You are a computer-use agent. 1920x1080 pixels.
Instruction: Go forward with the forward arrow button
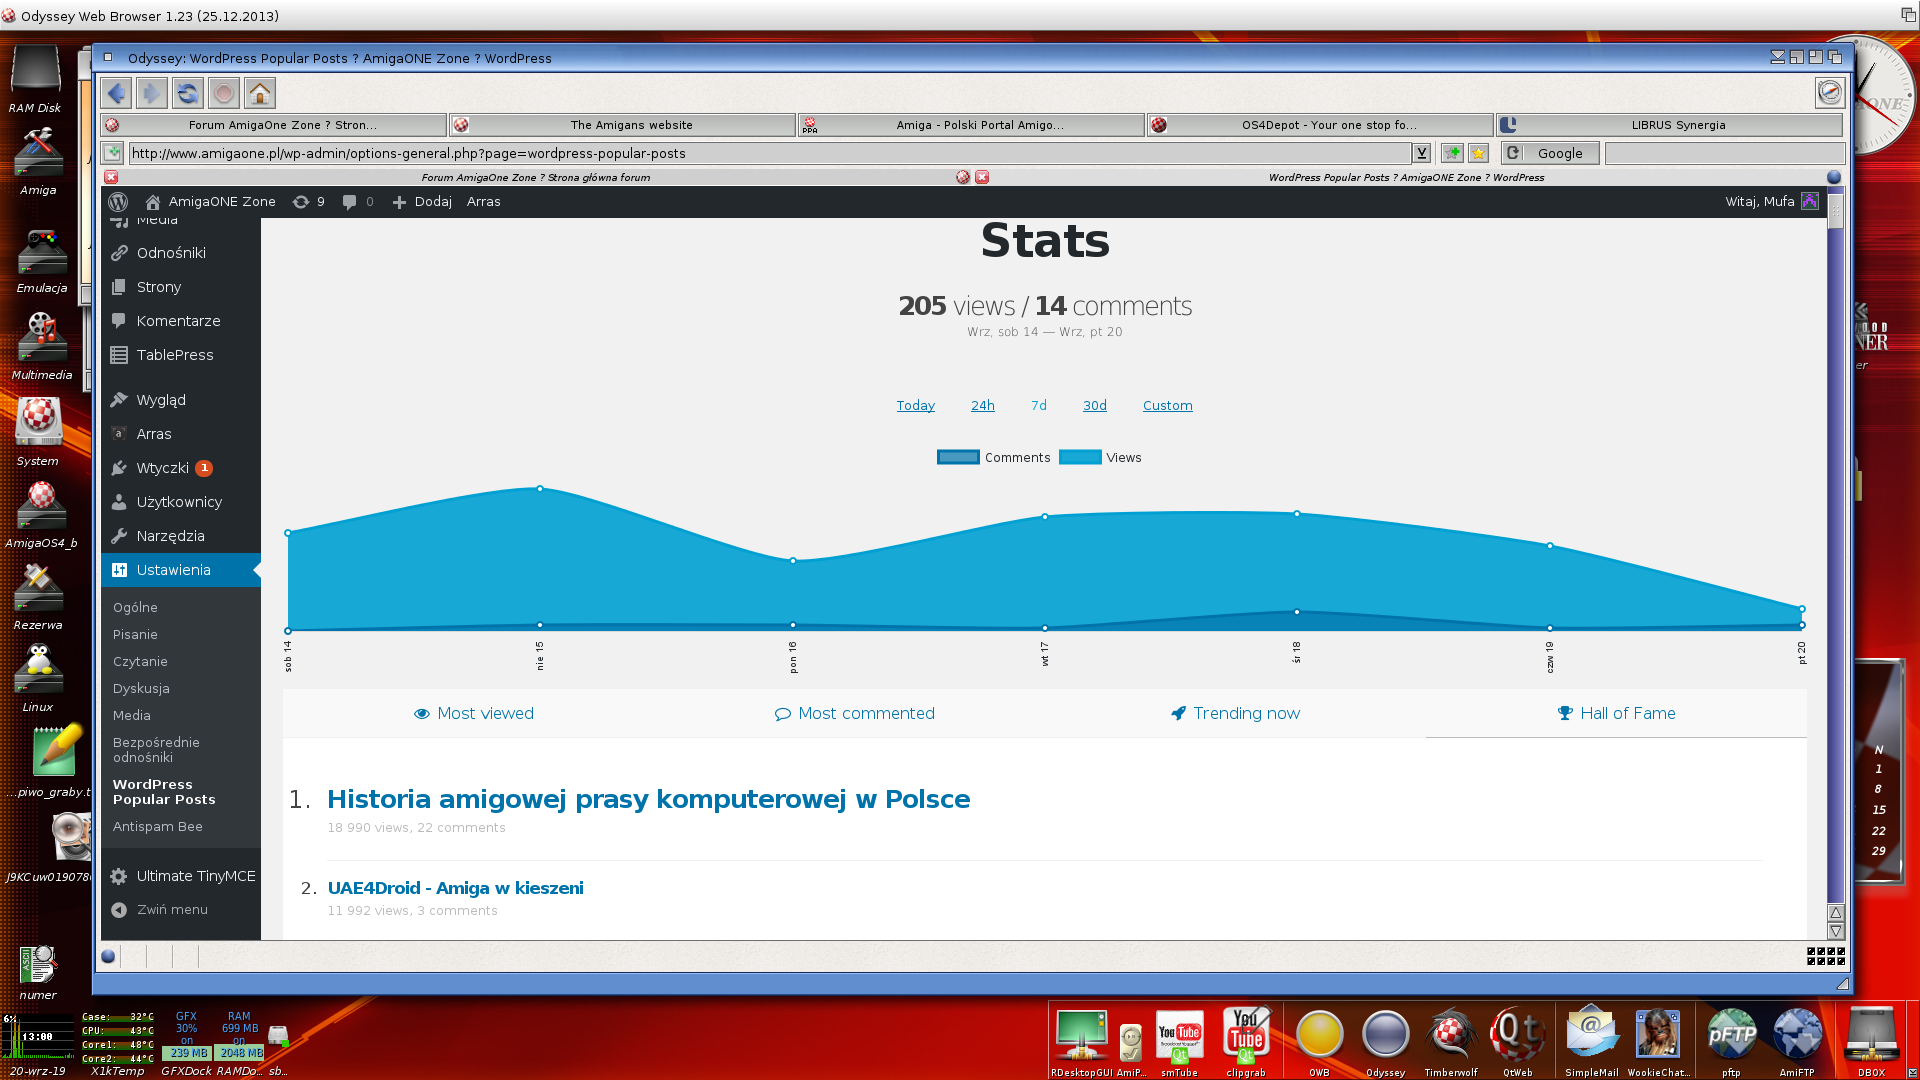point(152,93)
